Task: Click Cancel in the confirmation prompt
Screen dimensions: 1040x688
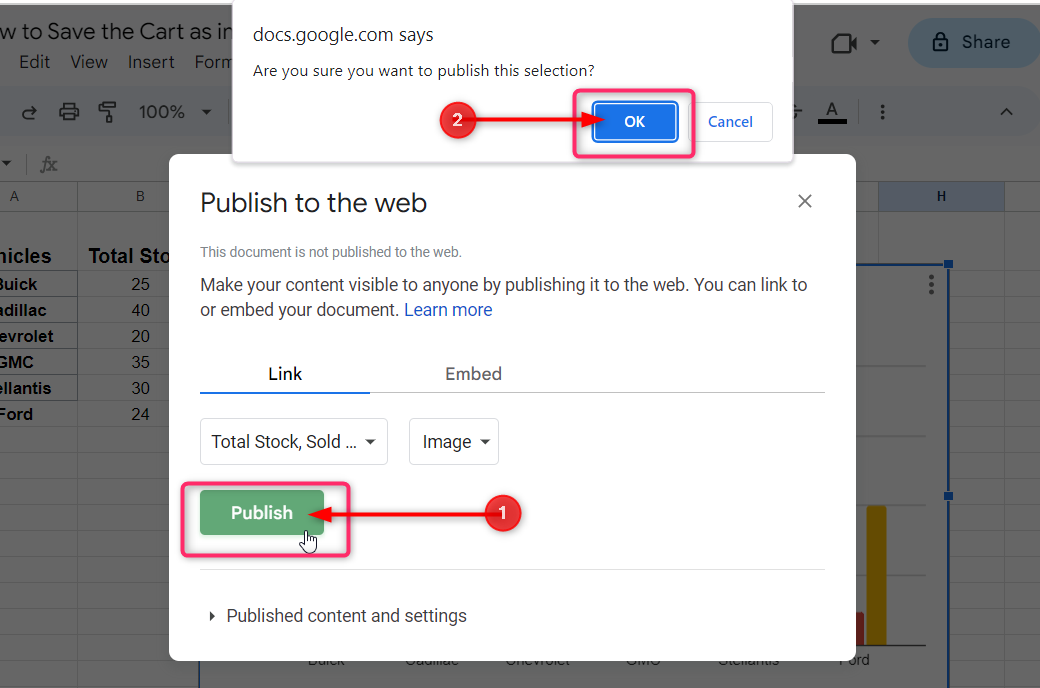Action: [730, 122]
